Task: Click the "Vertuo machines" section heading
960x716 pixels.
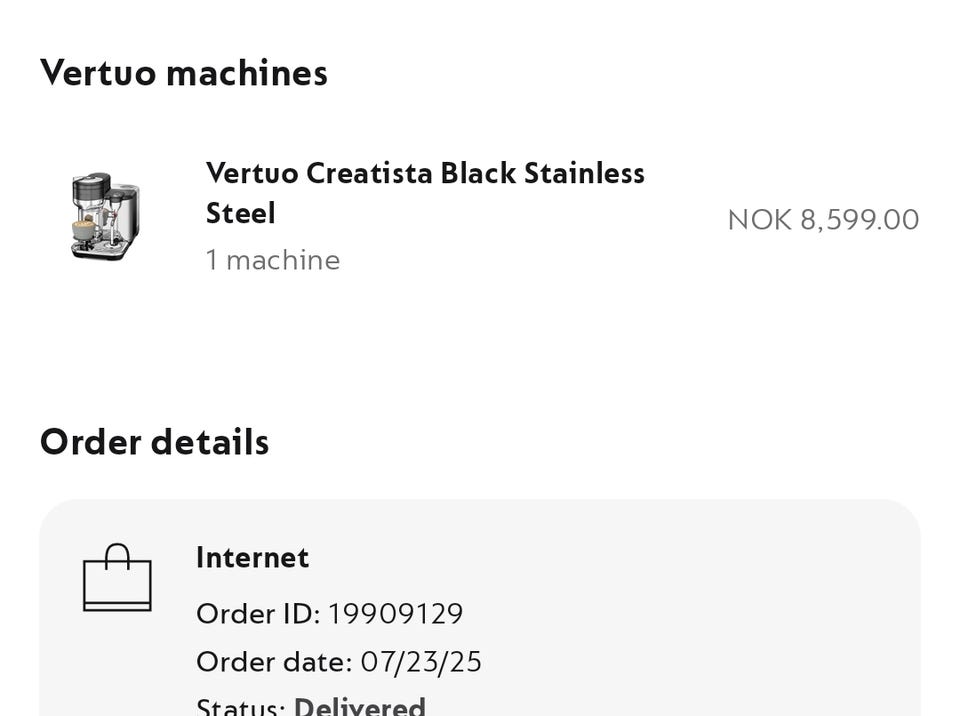Action: click(x=184, y=73)
